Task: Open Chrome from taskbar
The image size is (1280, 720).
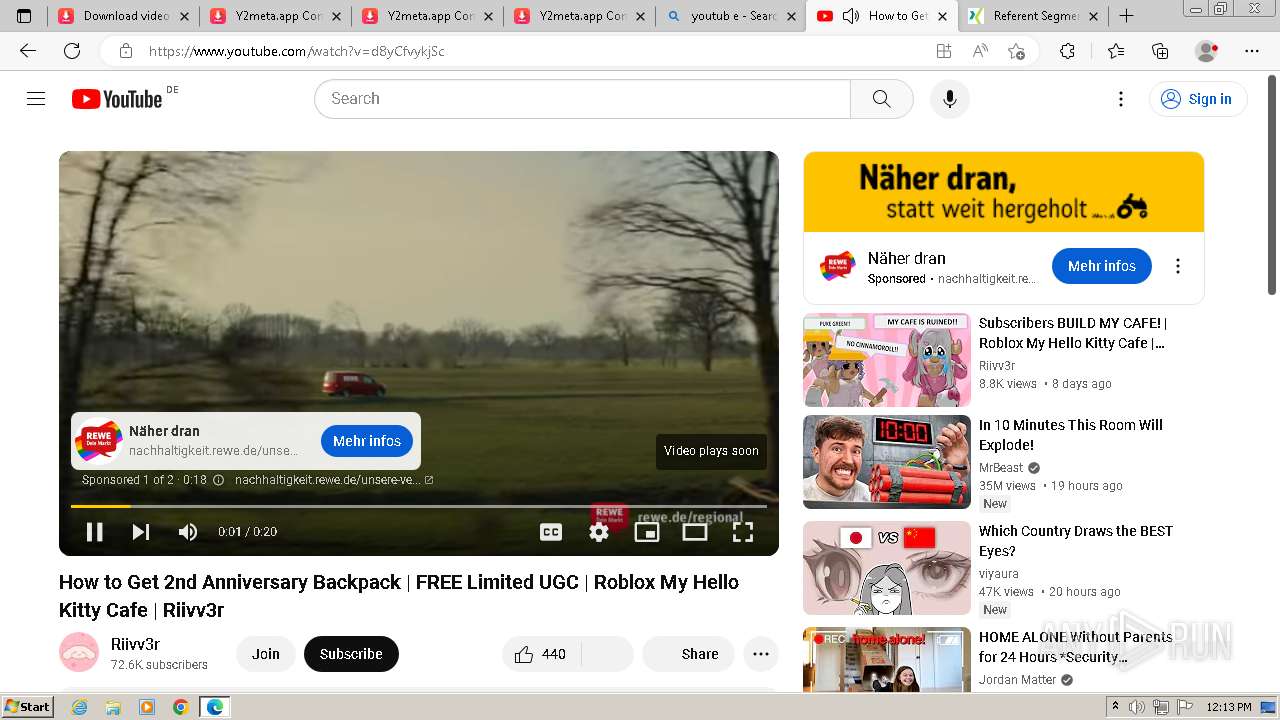Action: [x=180, y=707]
